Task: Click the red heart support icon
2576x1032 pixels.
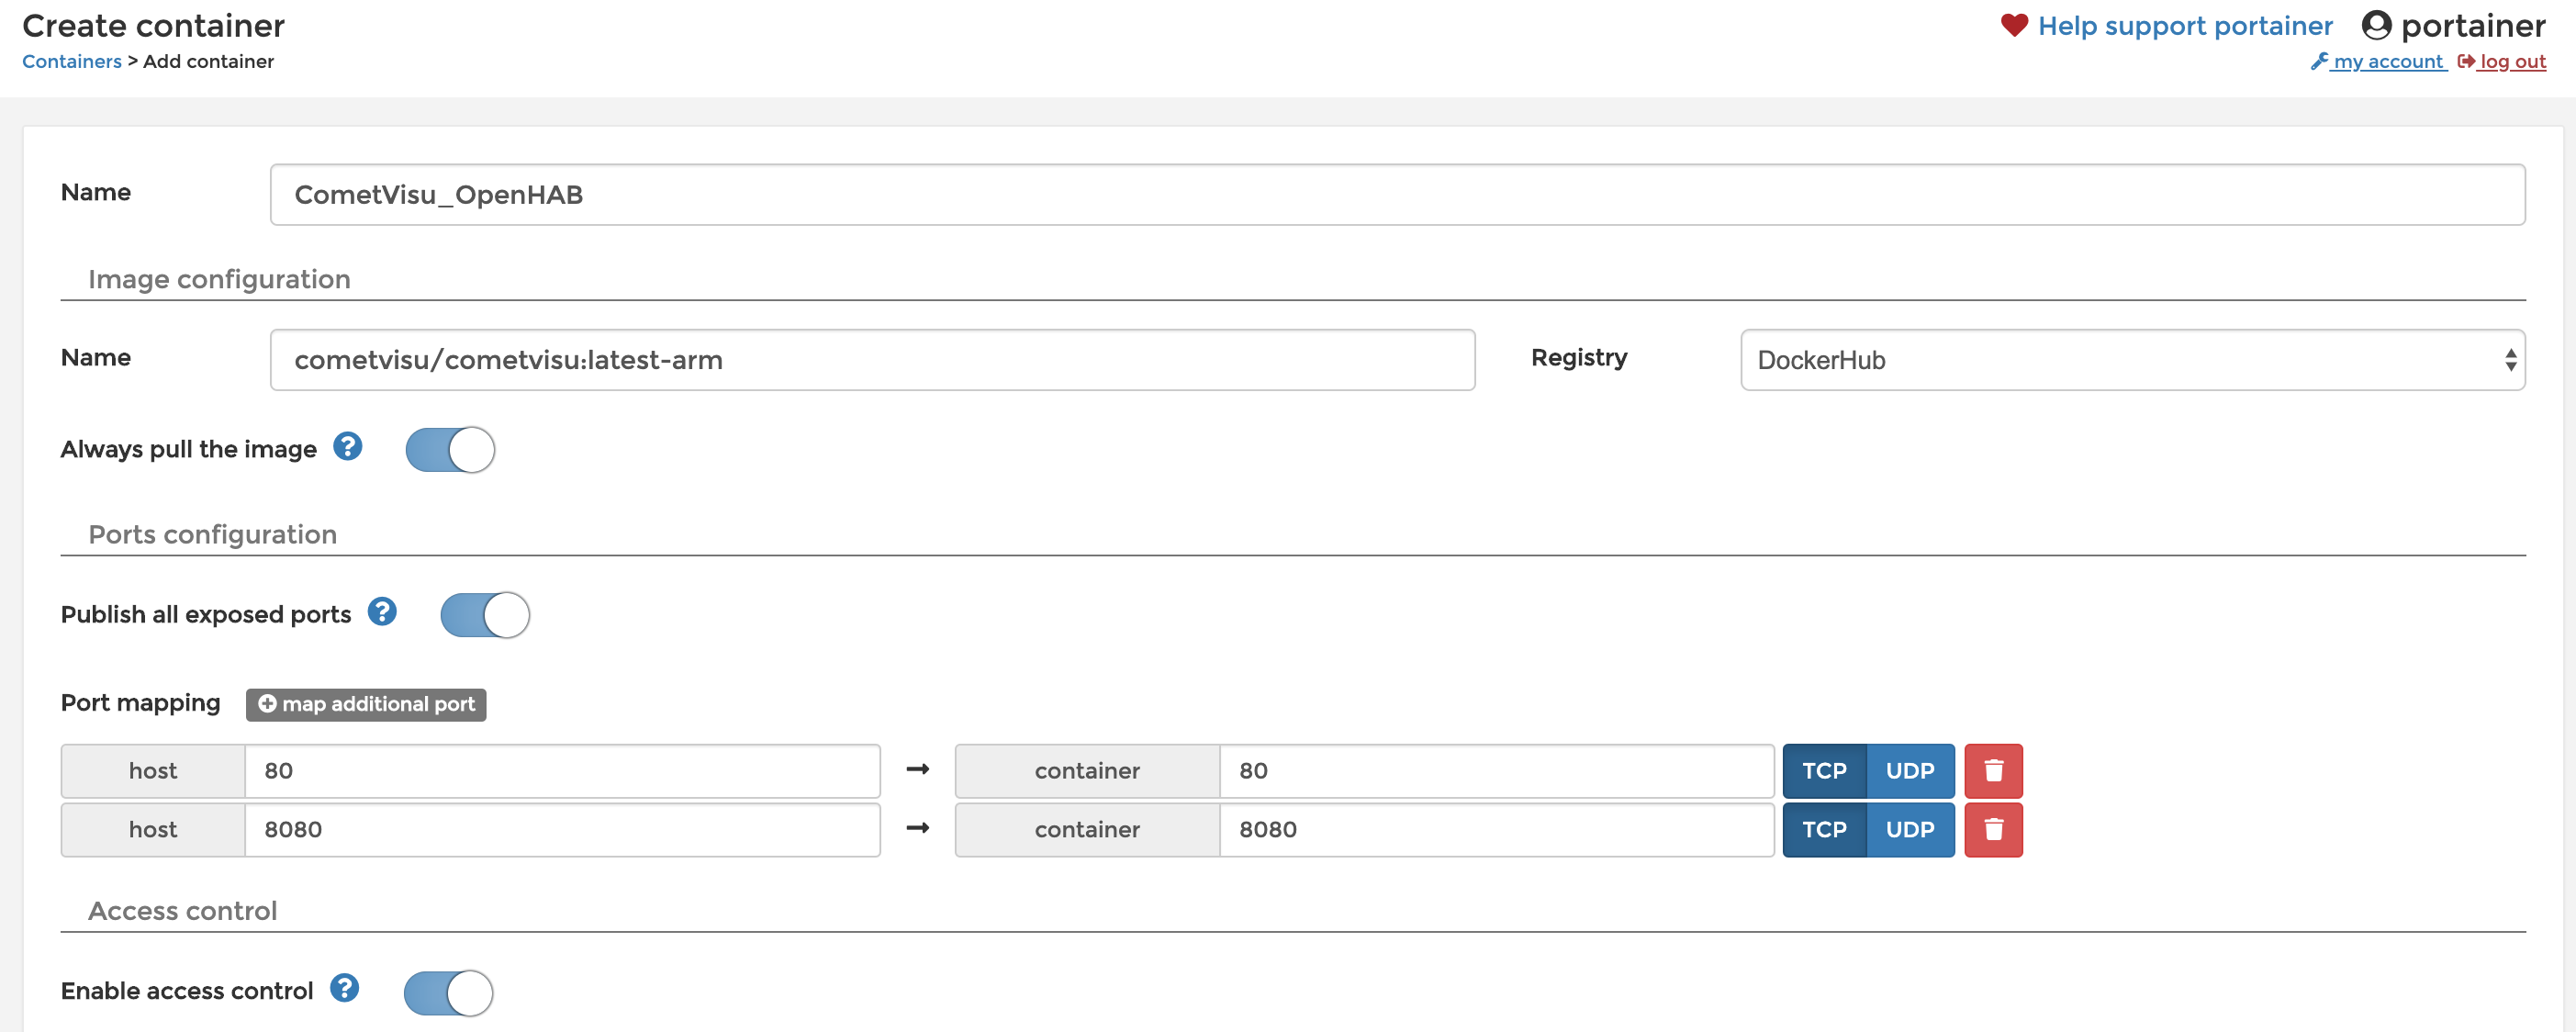Action: tap(2014, 25)
